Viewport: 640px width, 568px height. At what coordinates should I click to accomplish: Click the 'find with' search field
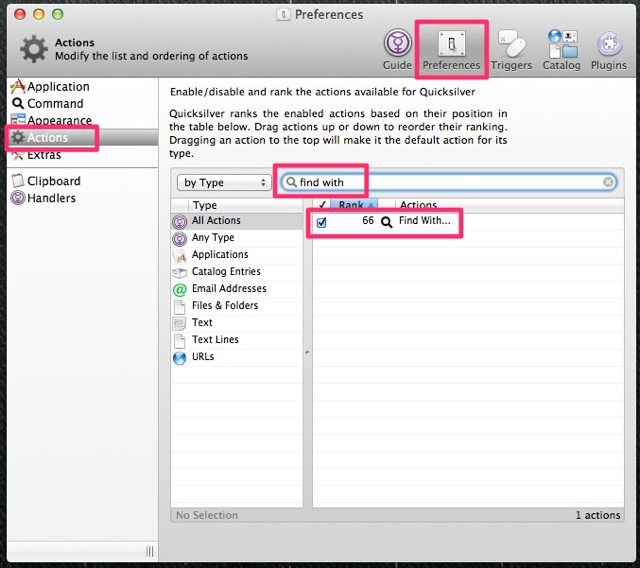pyautogui.click(x=448, y=182)
